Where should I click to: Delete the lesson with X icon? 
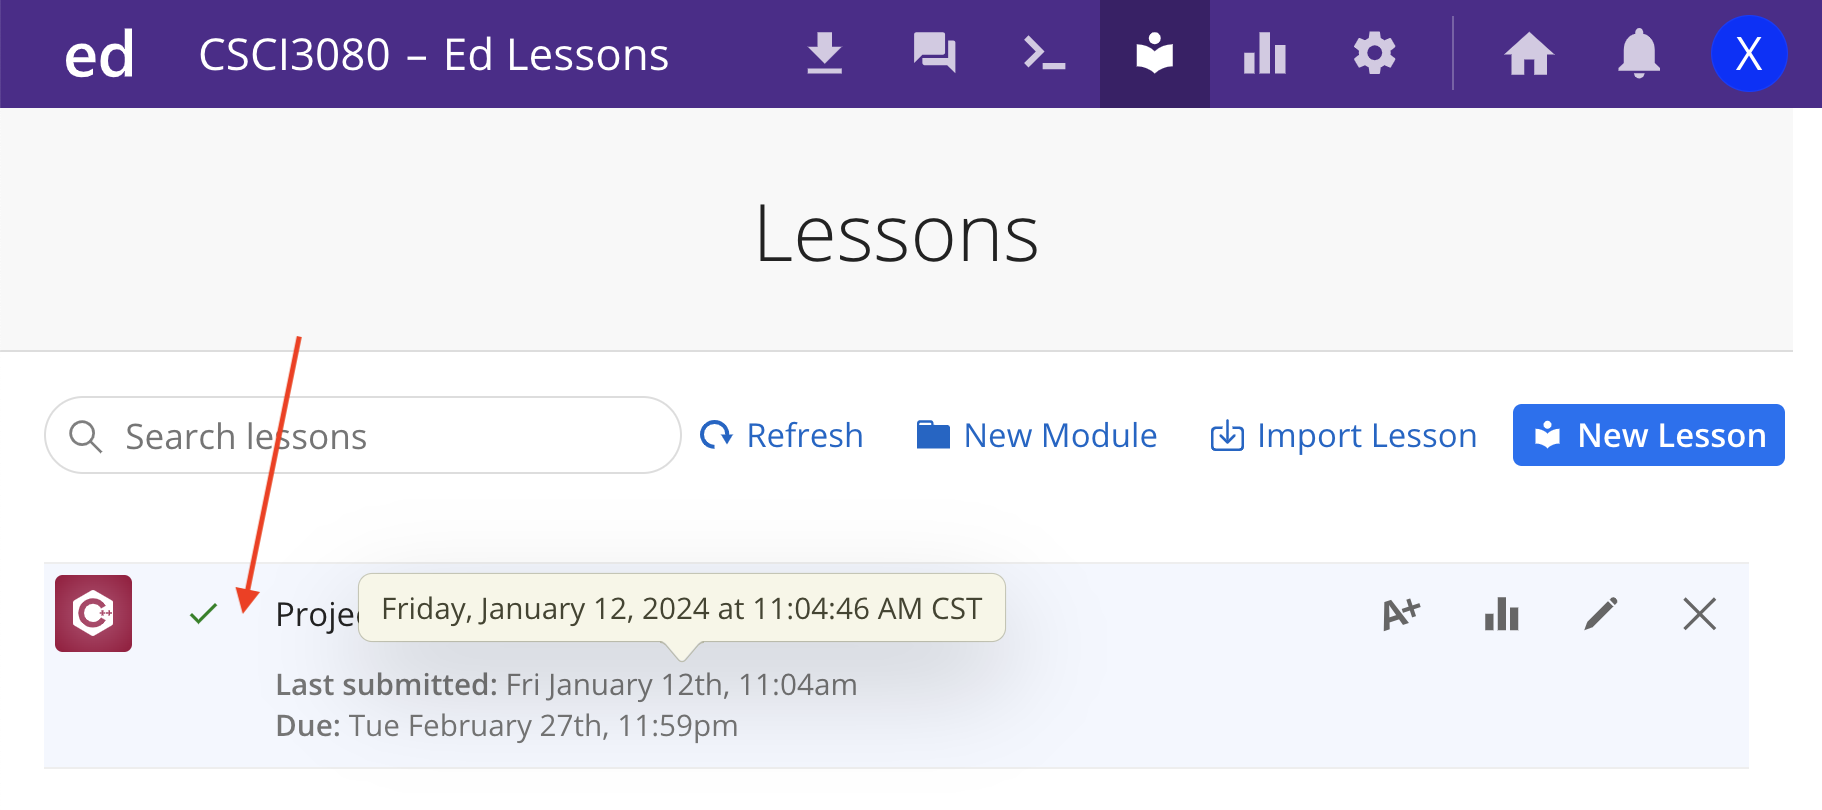point(1699,614)
